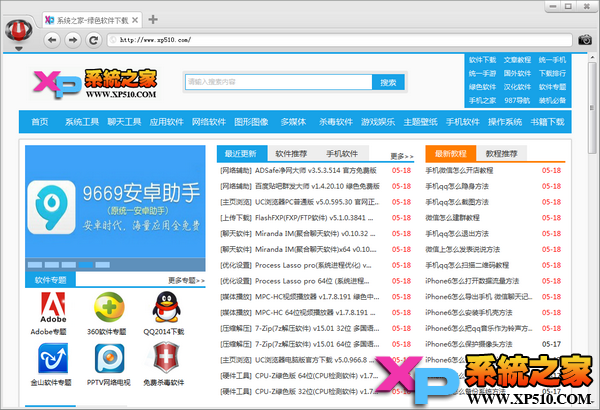Screen dimensions: 600x410
Task: Switch to 手机软件 tab in list
Action: (x=342, y=154)
